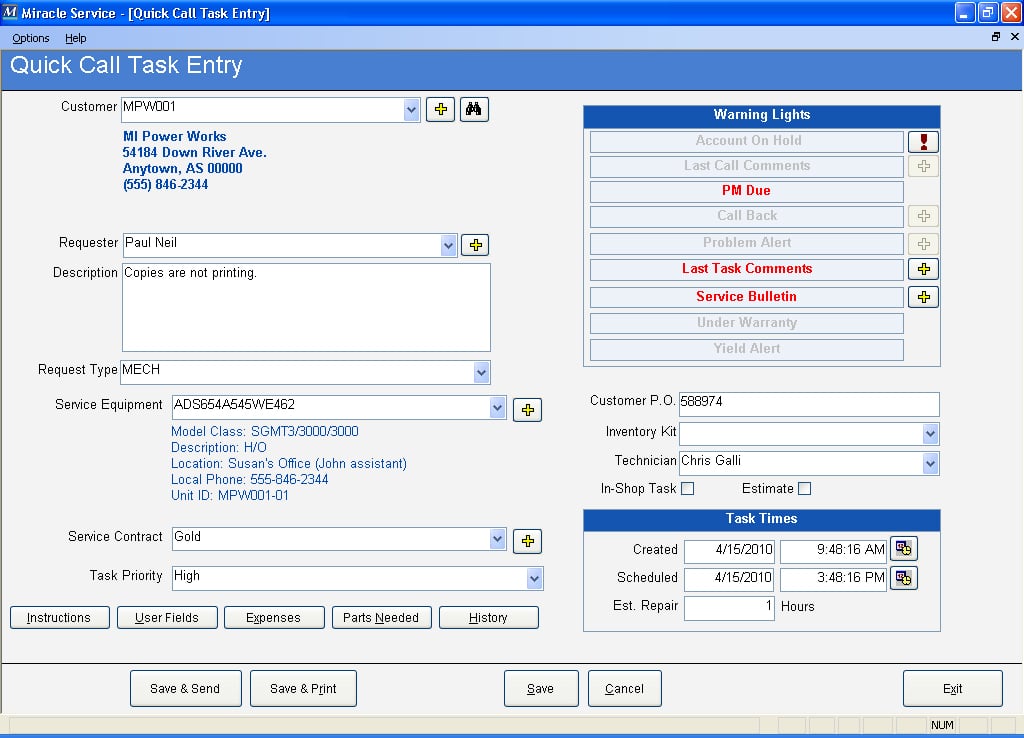The height and width of the screenshot is (738, 1024).
Task: Set Scheduled time with clock icon
Action: pyautogui.click(x=904, y=577)
